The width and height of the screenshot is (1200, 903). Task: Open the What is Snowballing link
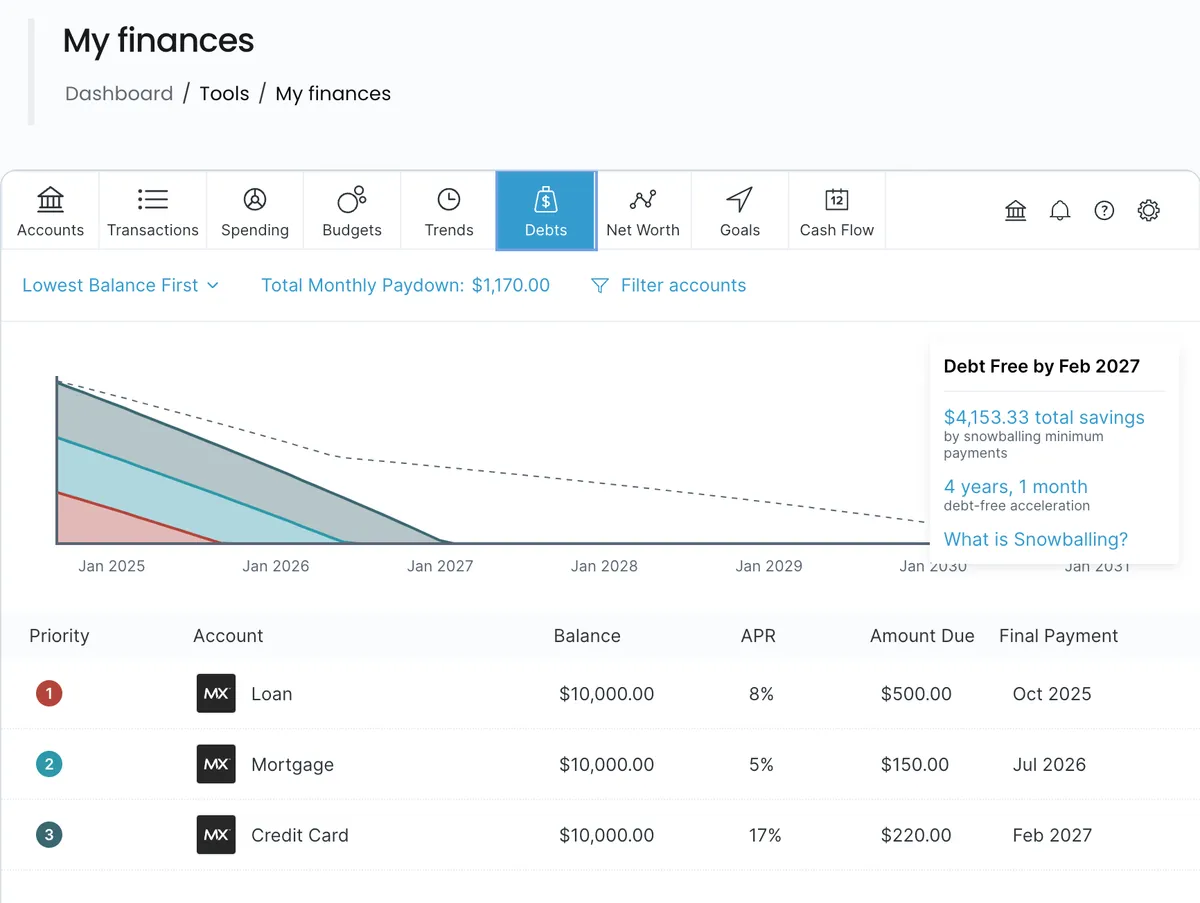point(1035,539)
